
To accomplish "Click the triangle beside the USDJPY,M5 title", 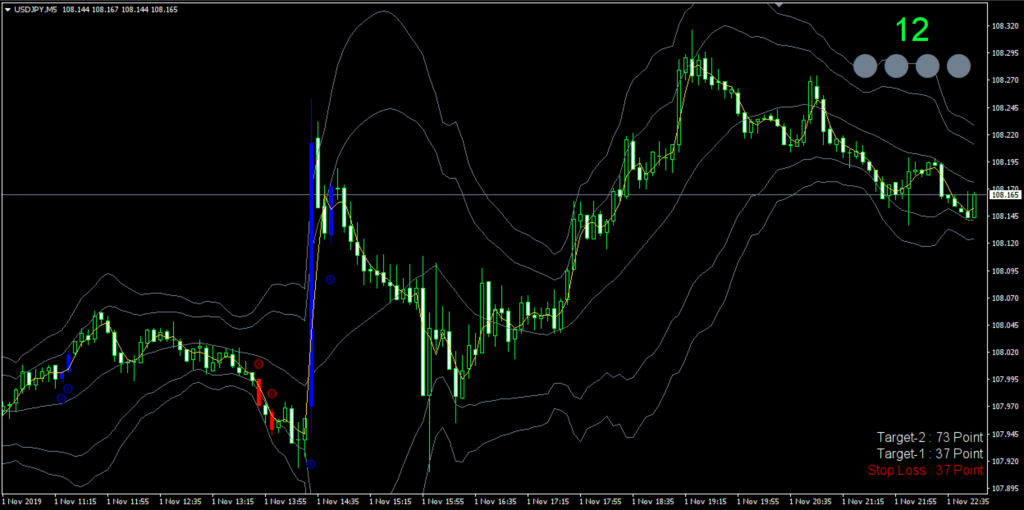I will tap(6, 9).
